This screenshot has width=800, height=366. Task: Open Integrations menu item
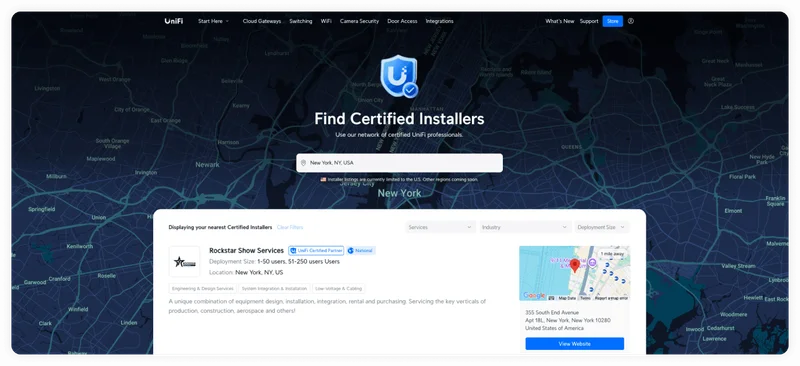(x=439, y=21)
